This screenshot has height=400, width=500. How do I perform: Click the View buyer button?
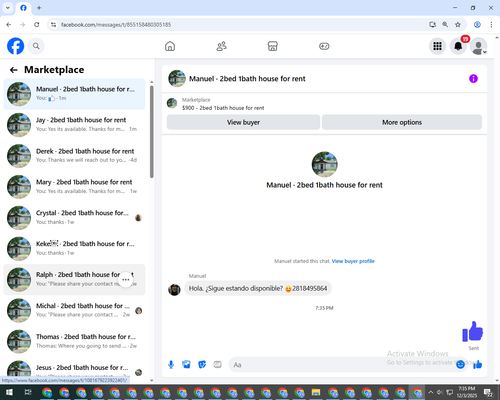tap(243, 122)
